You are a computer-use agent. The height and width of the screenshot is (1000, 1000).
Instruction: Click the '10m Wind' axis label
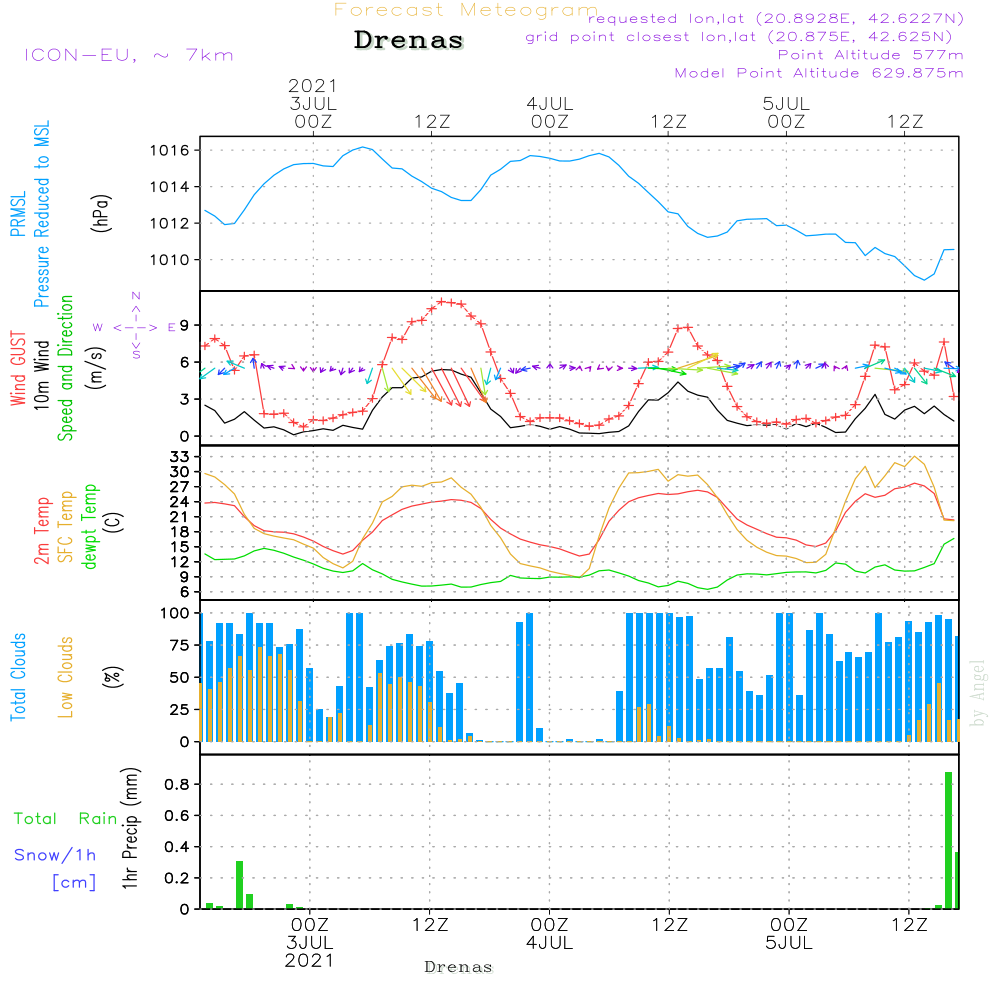tap(41, 374)
